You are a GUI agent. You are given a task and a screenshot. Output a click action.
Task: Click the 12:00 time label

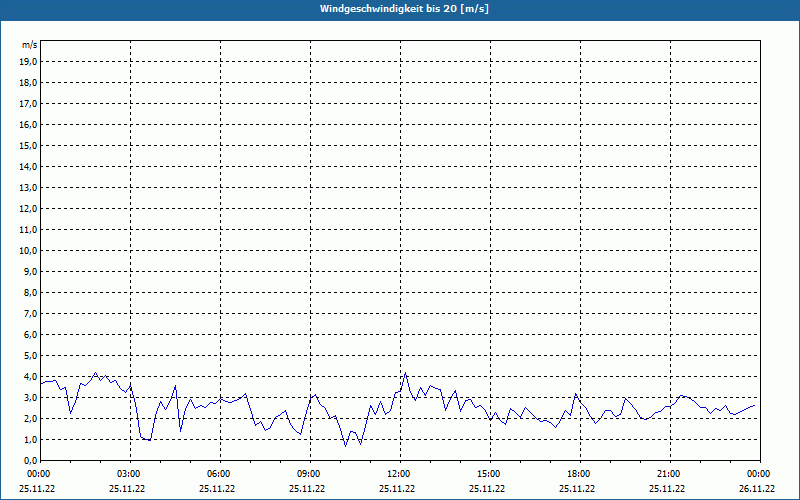pos(398,474)
